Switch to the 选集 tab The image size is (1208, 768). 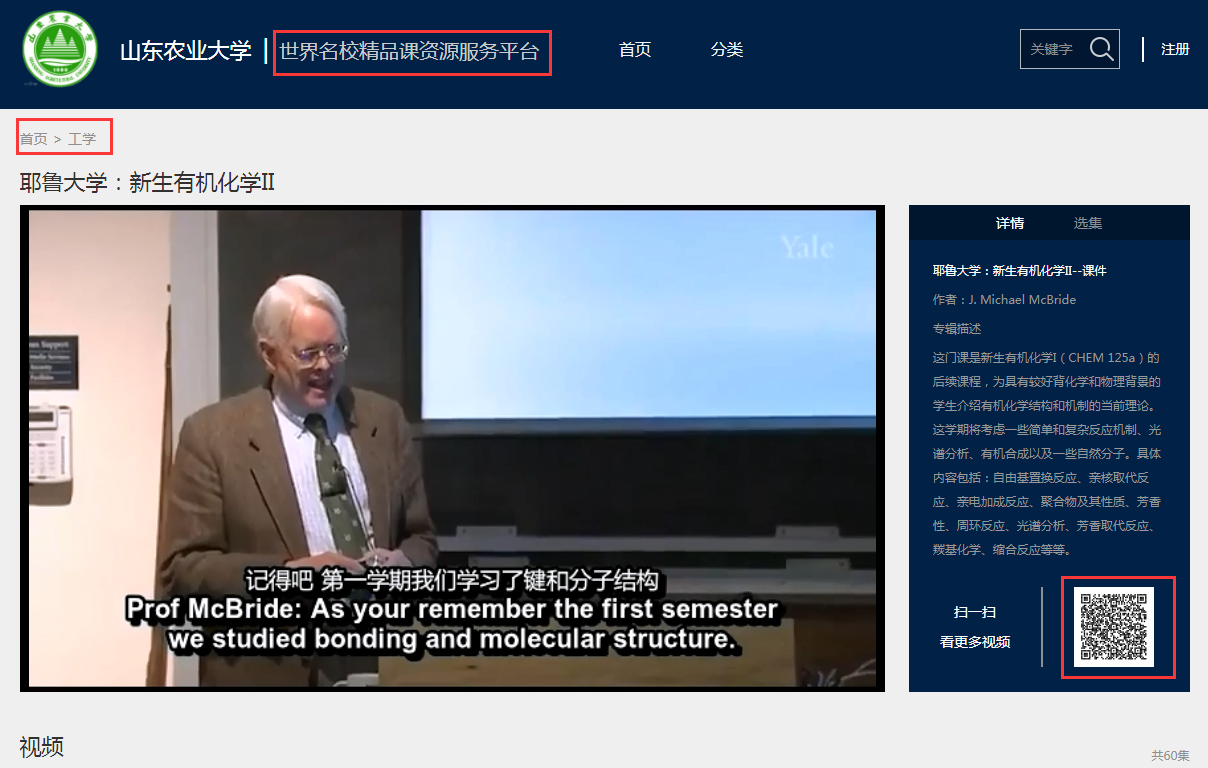1088,223
